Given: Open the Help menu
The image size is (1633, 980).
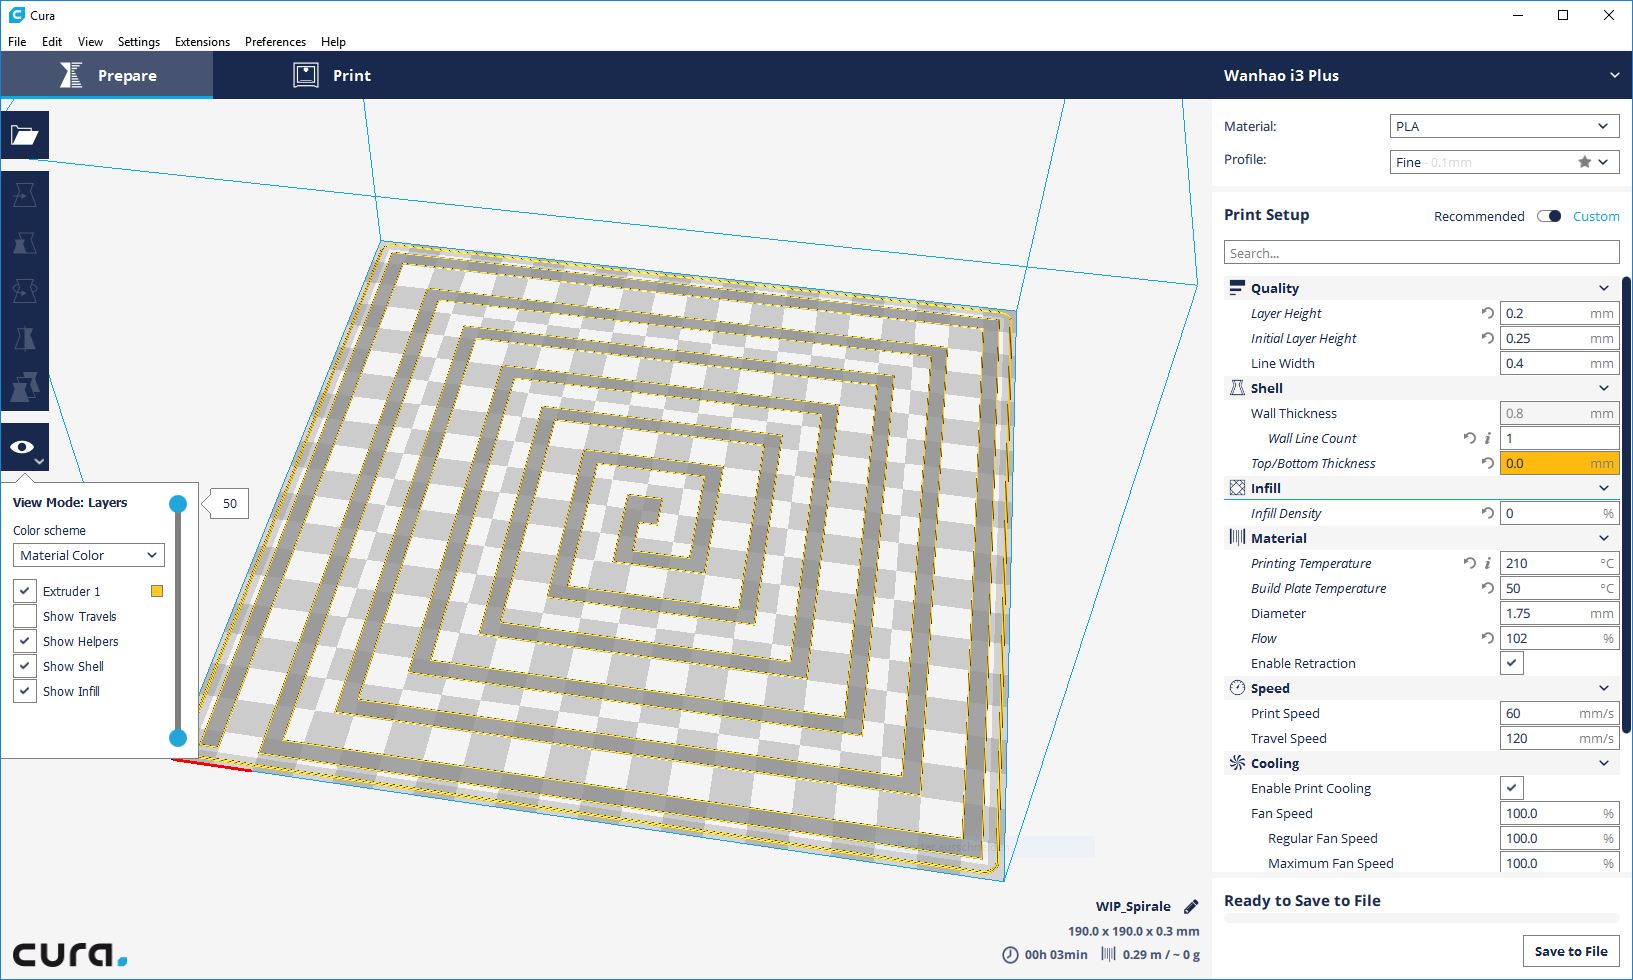Looking at the screenshot, I should pos(333,42).
